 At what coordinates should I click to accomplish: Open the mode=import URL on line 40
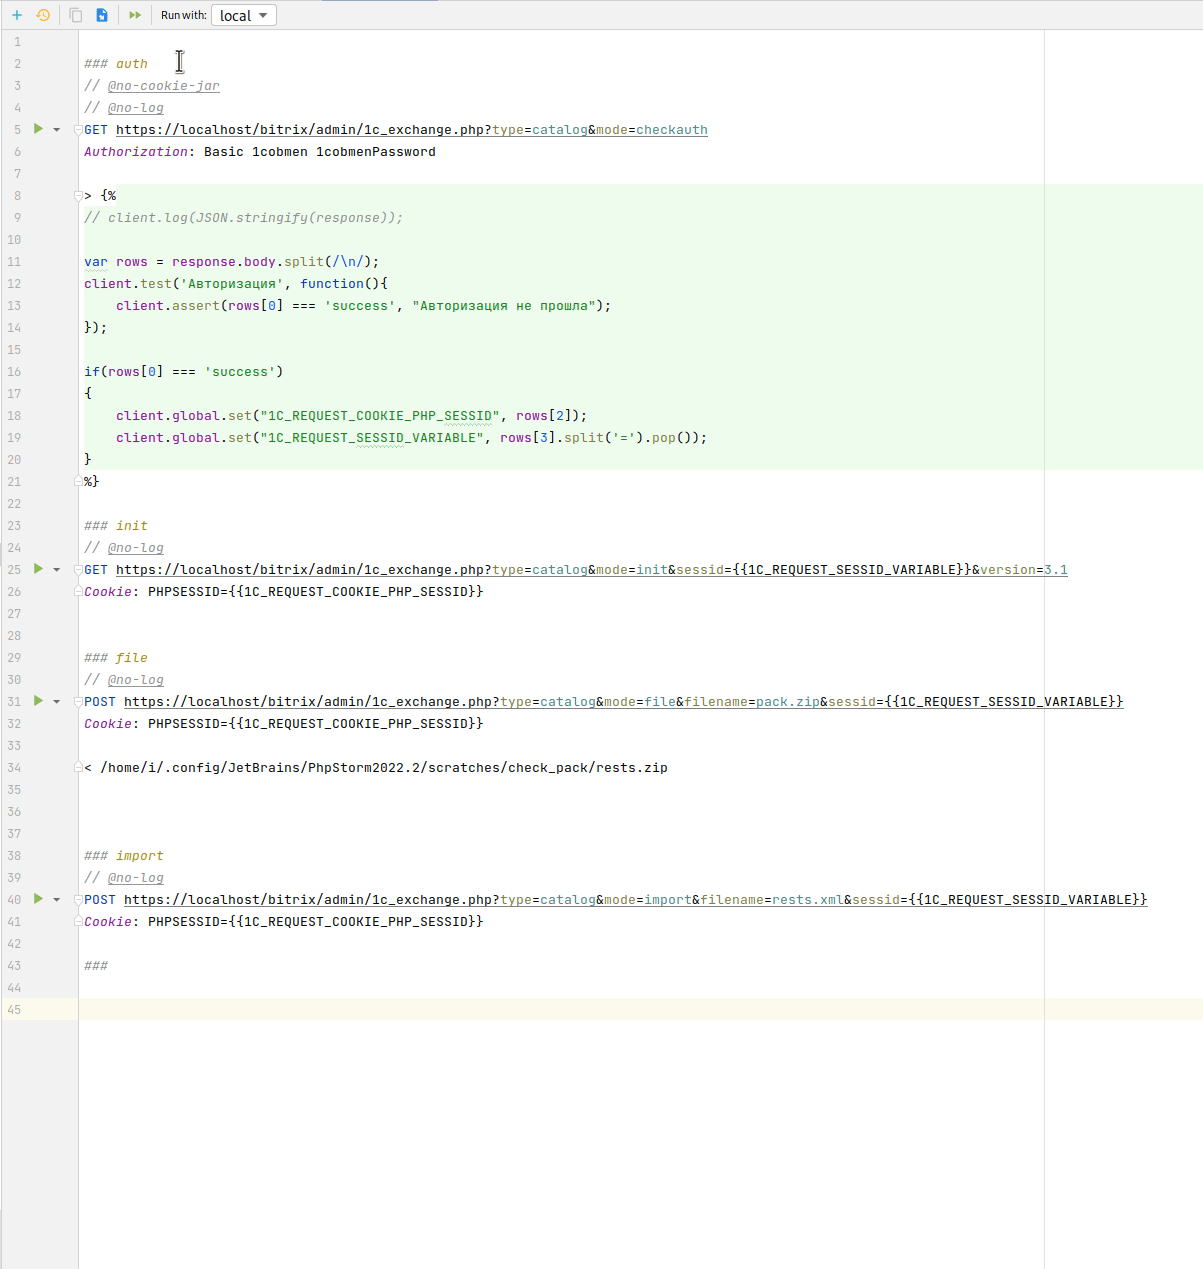[636, 900]
